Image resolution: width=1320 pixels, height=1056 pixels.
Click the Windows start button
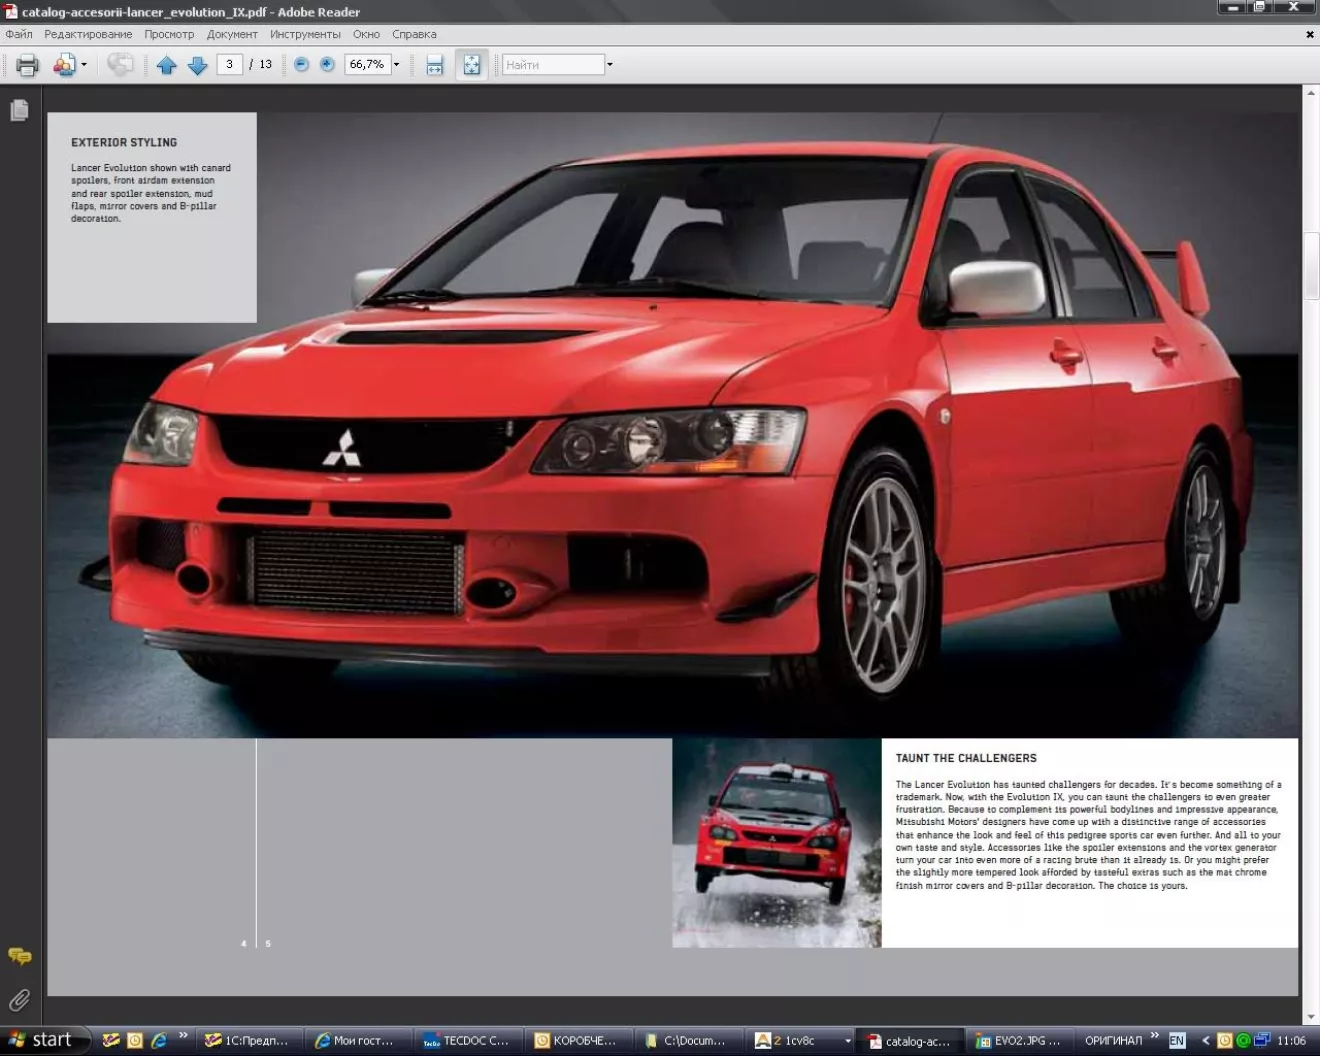coord(42,1040)
